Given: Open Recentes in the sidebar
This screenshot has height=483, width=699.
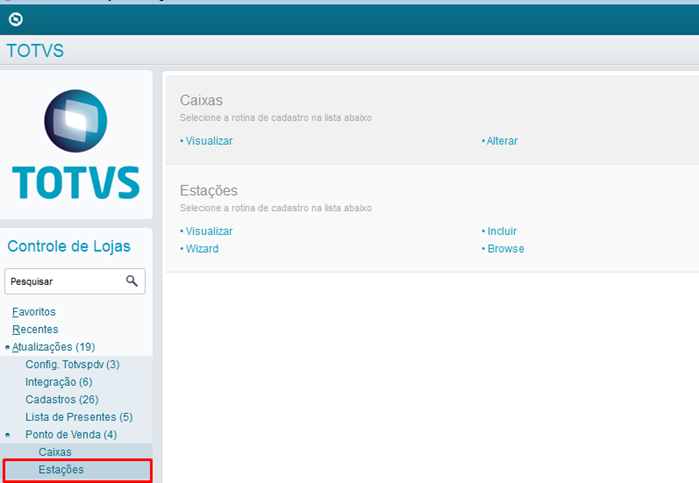Looking at the screenshot, I should pyautogui.click(x=35, y=329).
